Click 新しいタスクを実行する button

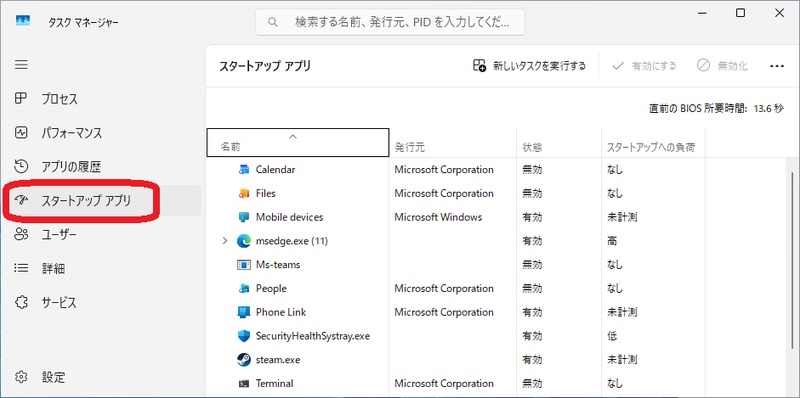(530, 66)
